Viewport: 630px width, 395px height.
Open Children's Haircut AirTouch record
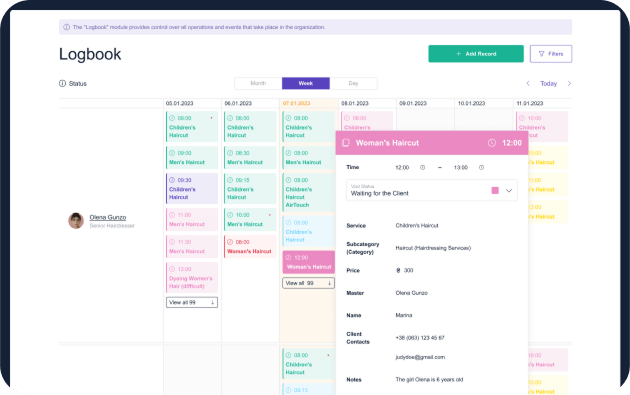[309, 192]
